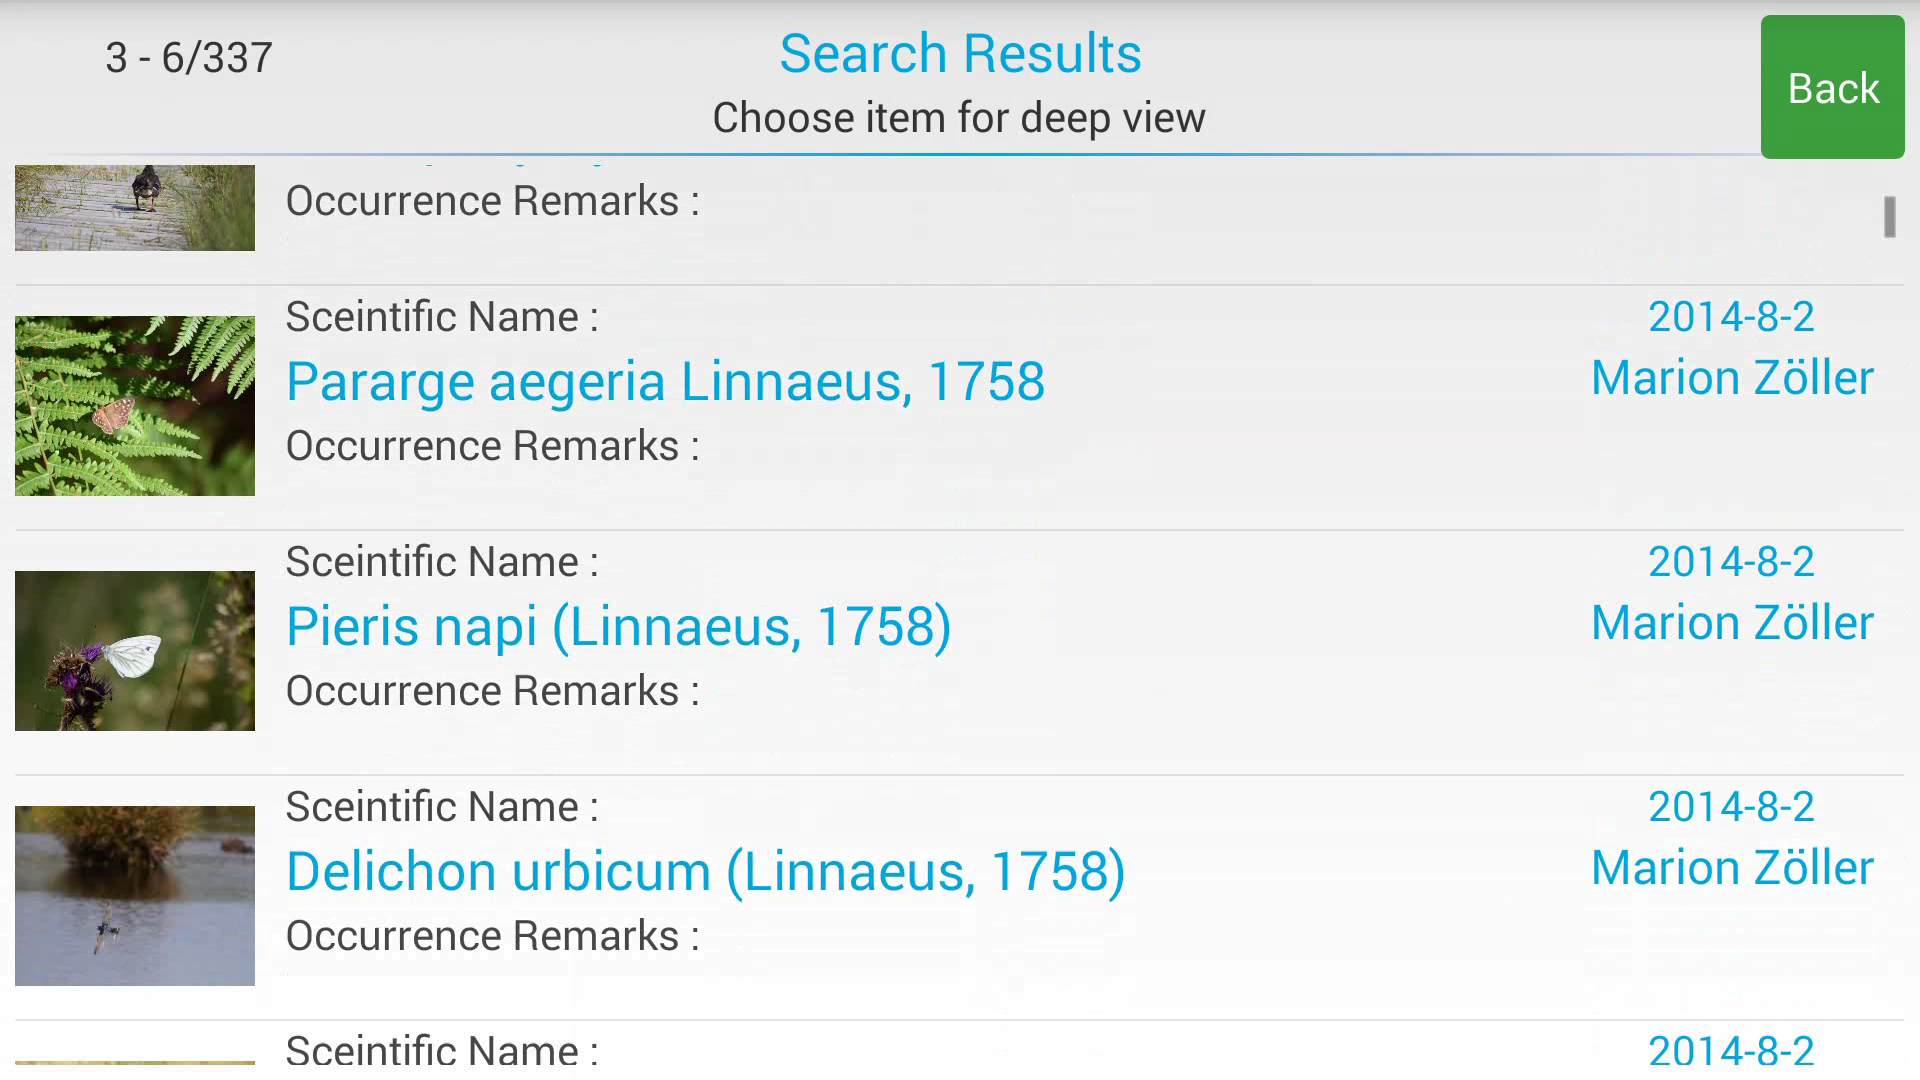Viewport: 1920px width, 1080px height.
Task: Click the partially visible bottom row's date
Action: tap(1731, 1052)
